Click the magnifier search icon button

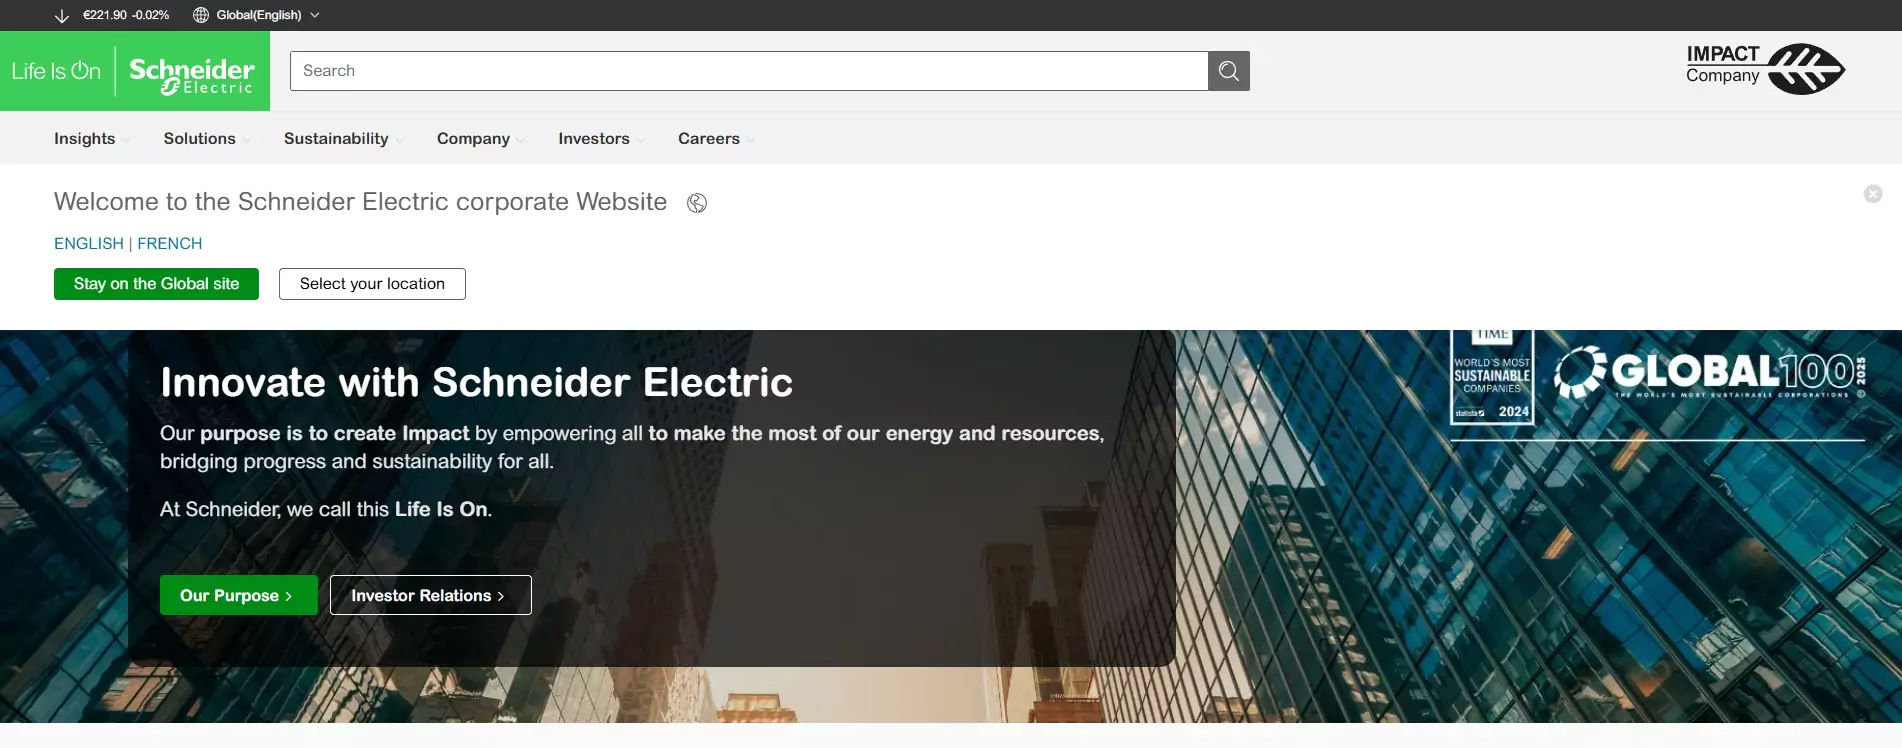pyautogui.click(x=1228, y=71)
